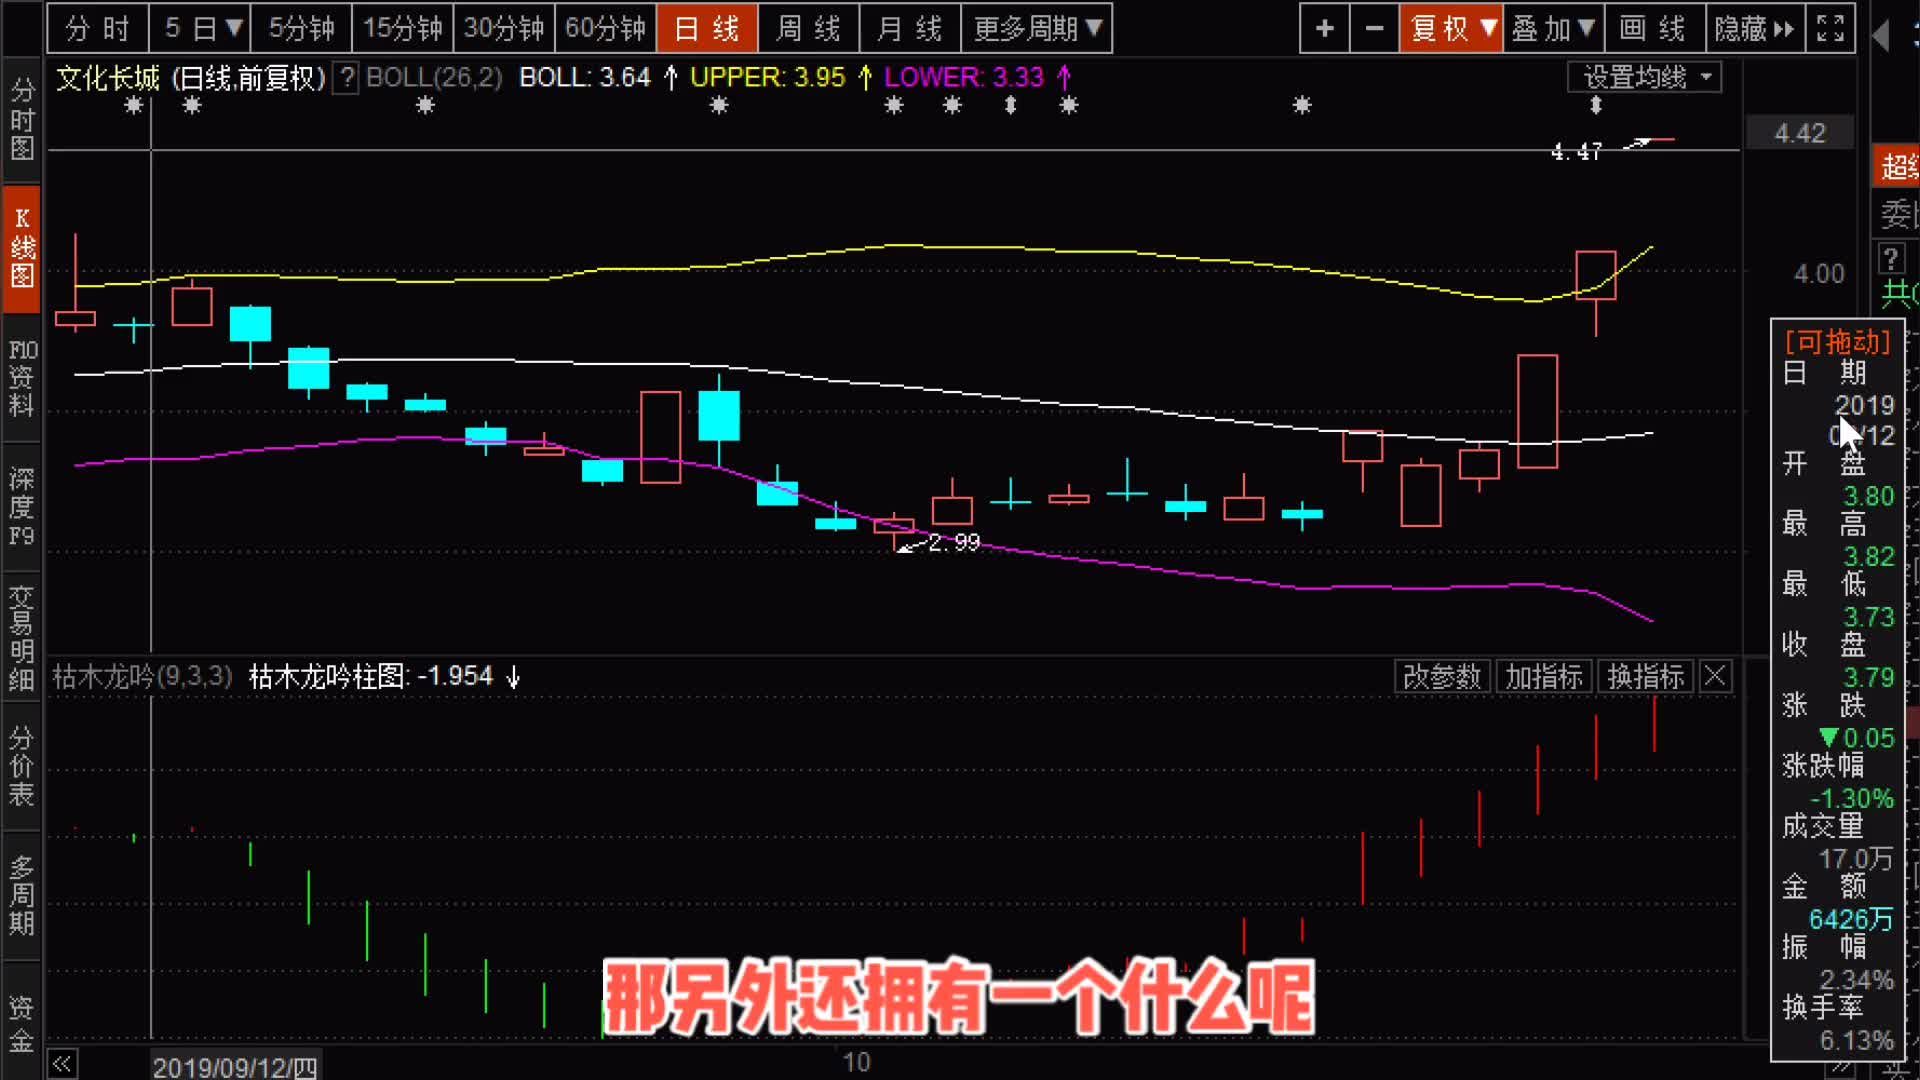This screenshot has width=1920, height=1080.
Task: Open the 分价表 panel
Action: point(22,765)
